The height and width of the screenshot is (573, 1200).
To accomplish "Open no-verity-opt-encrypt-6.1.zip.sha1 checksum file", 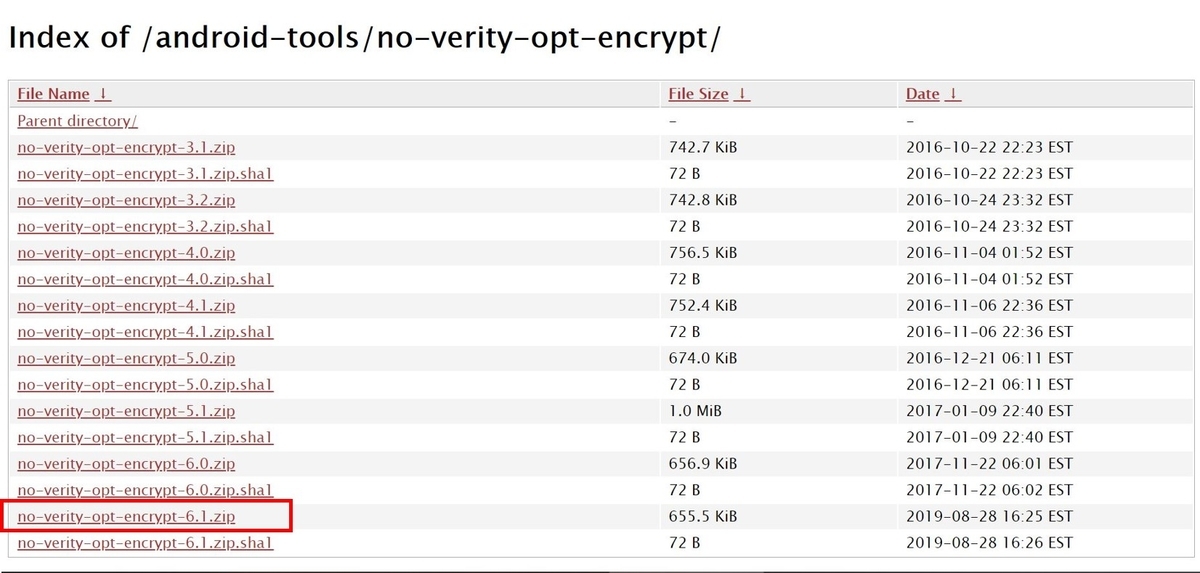I will pos(145,543).
